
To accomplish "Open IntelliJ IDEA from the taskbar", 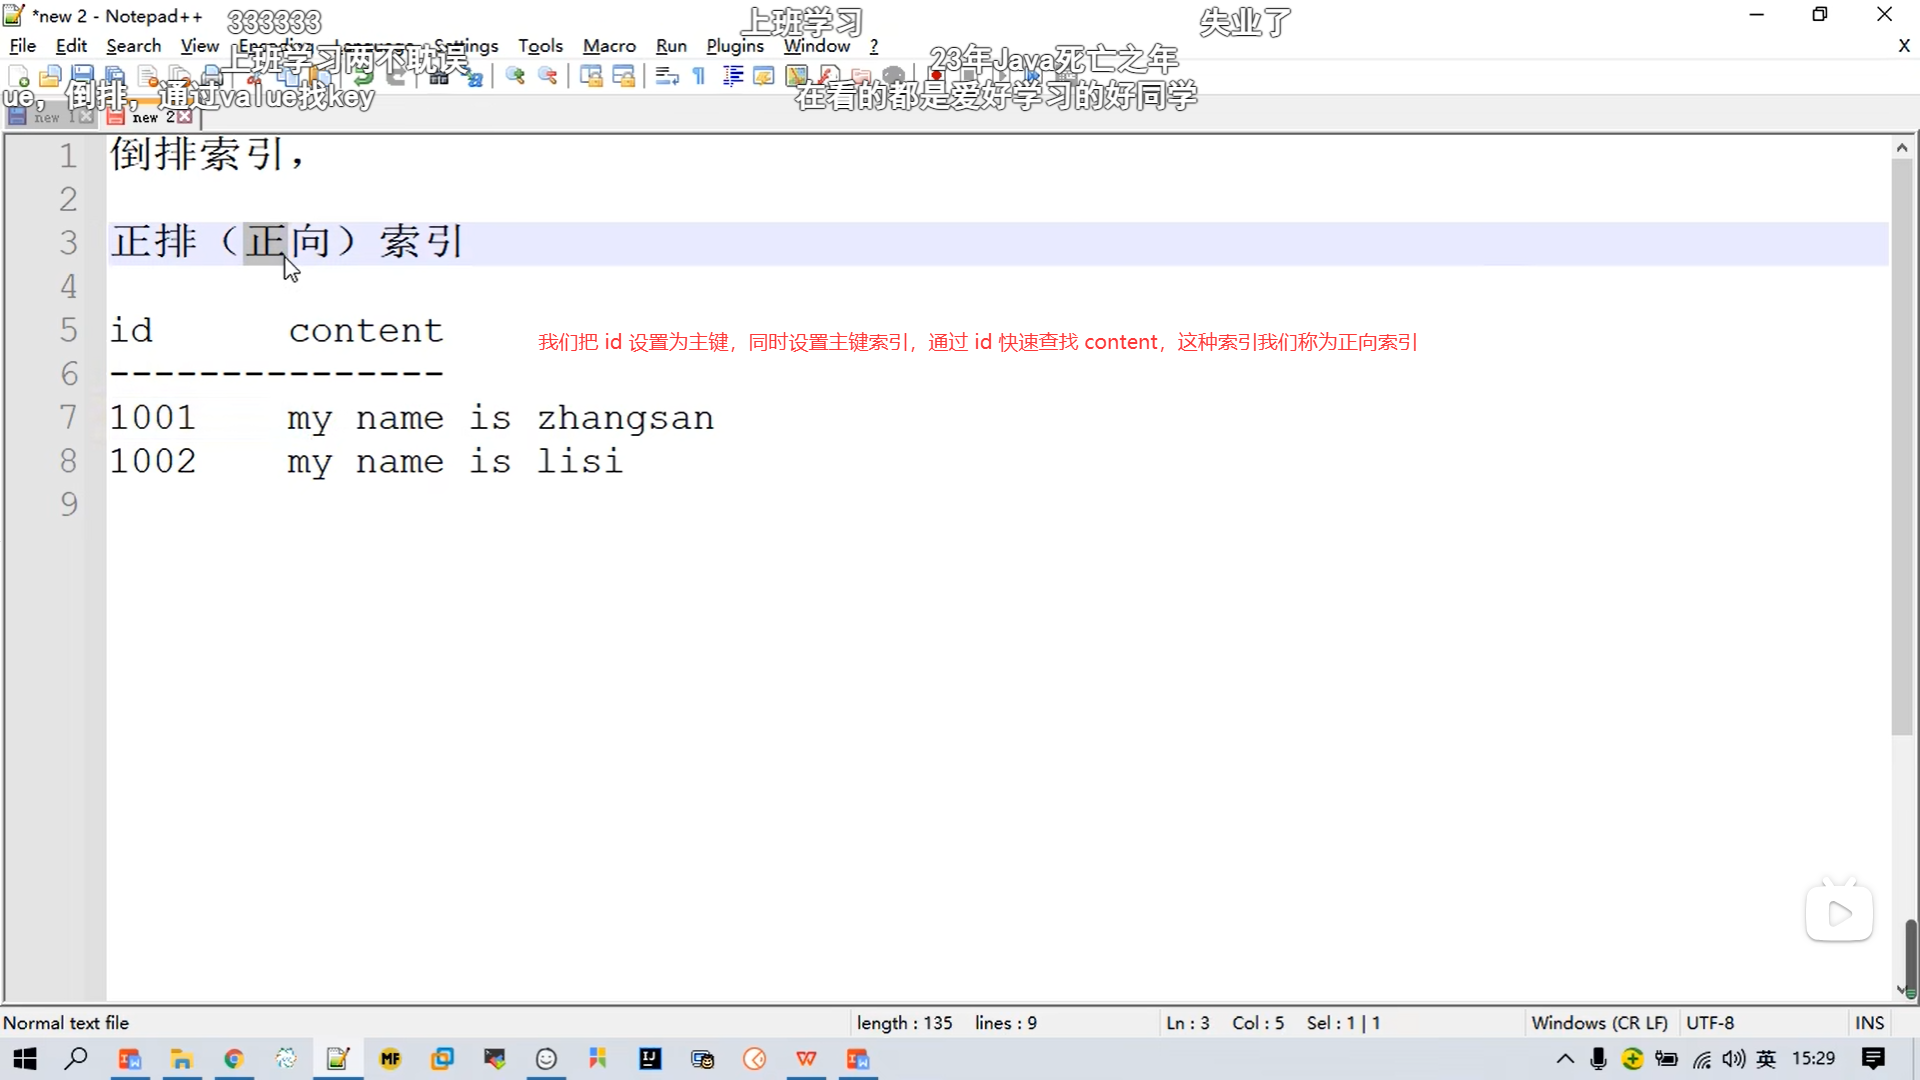I will 650,1059.
